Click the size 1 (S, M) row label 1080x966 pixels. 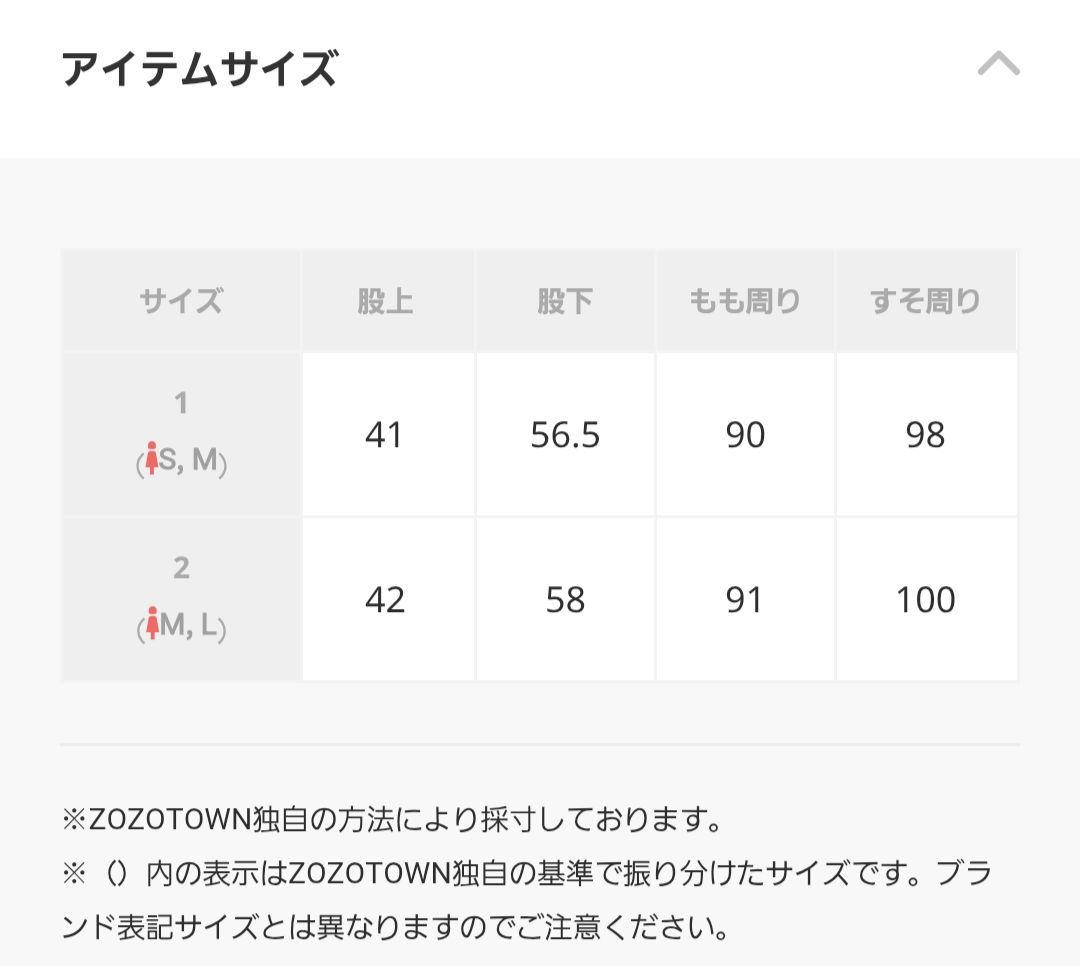pos(181,434)
